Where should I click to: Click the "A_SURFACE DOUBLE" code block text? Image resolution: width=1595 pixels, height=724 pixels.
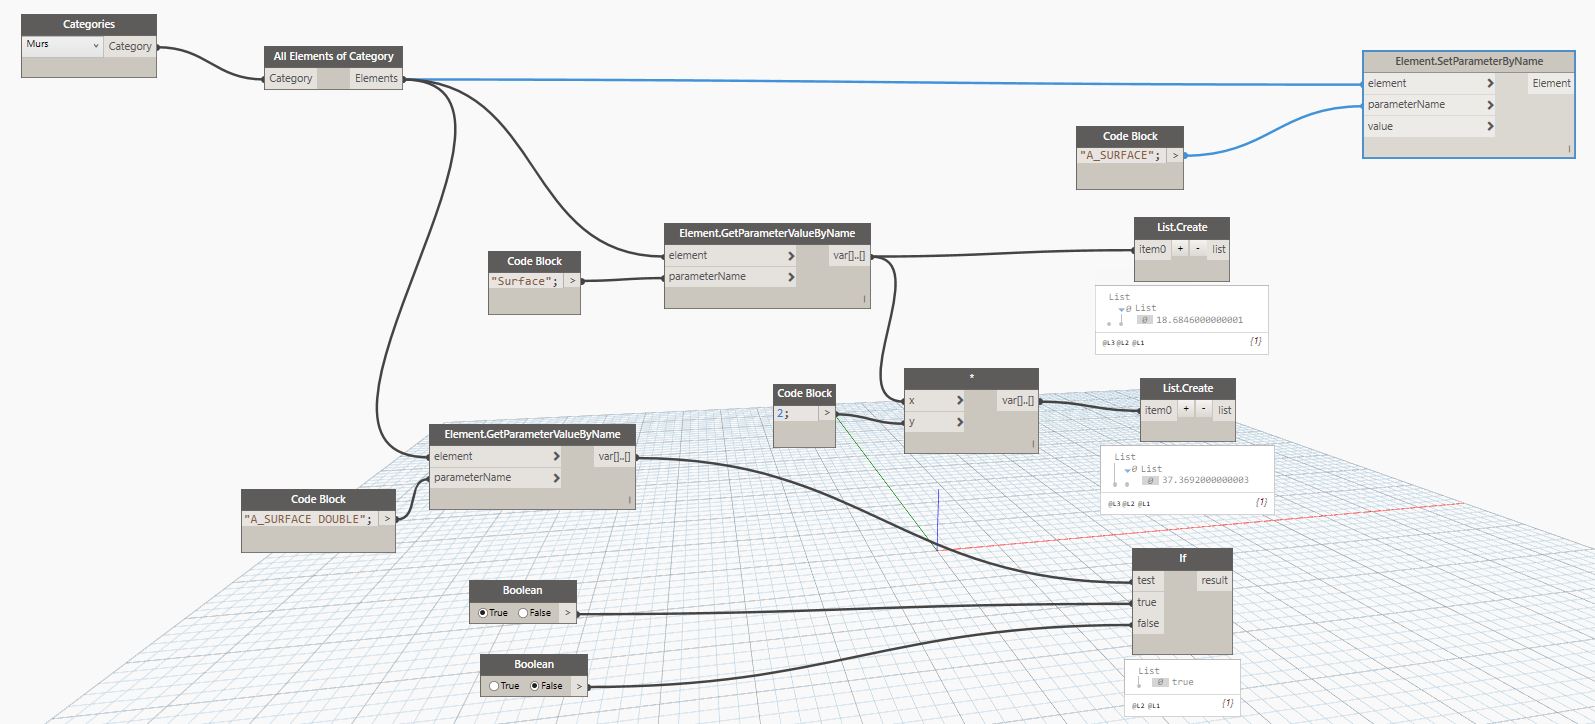(308, 519)
